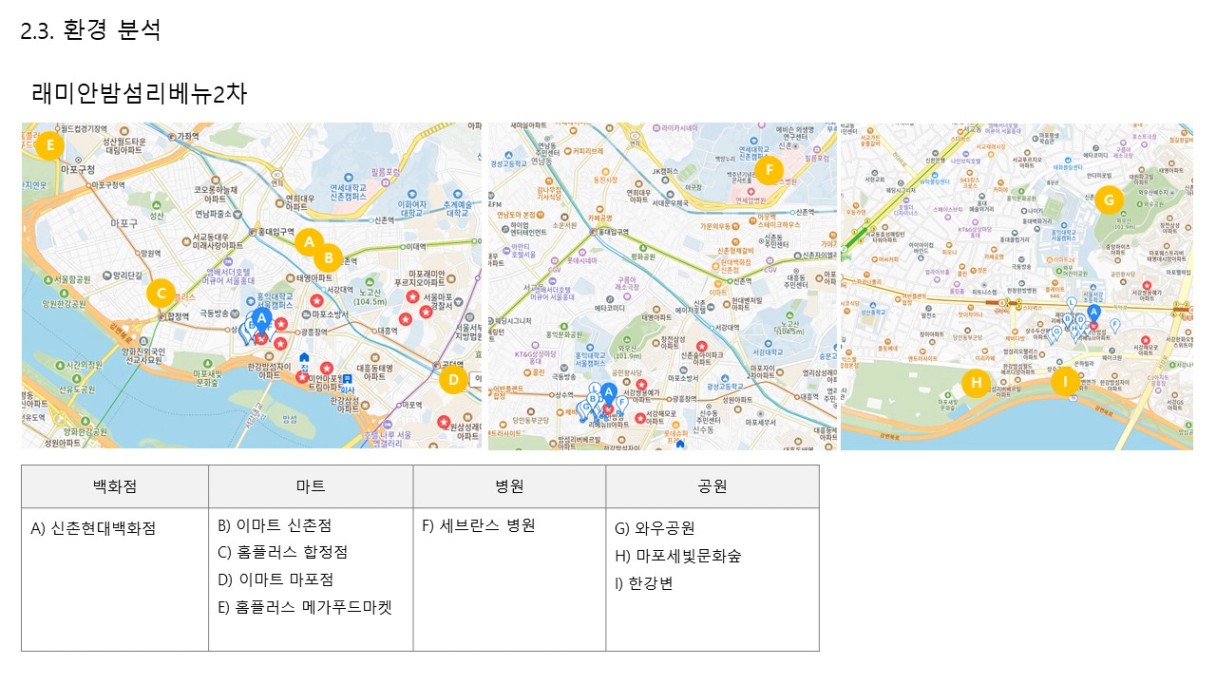The width and height of the screenshot is (1216, 684).
Task: Select the entry 'H) 마포세빛문화숲'
Action: [x=678, y=556]
